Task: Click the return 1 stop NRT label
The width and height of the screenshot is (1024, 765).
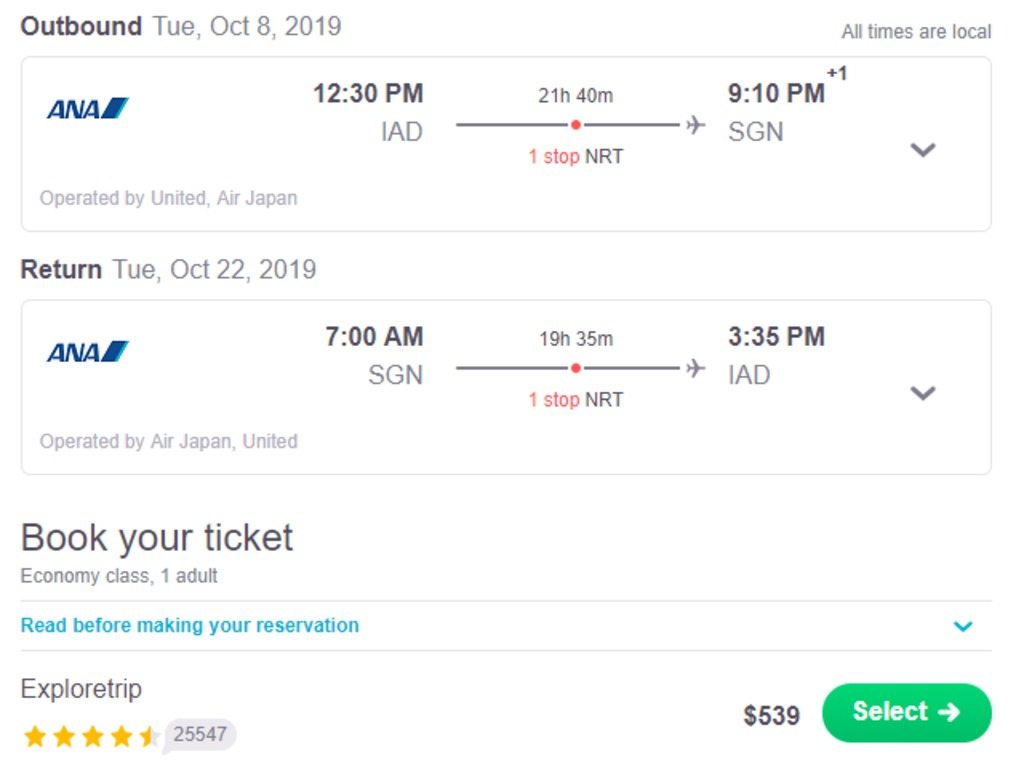Action: 575,400
